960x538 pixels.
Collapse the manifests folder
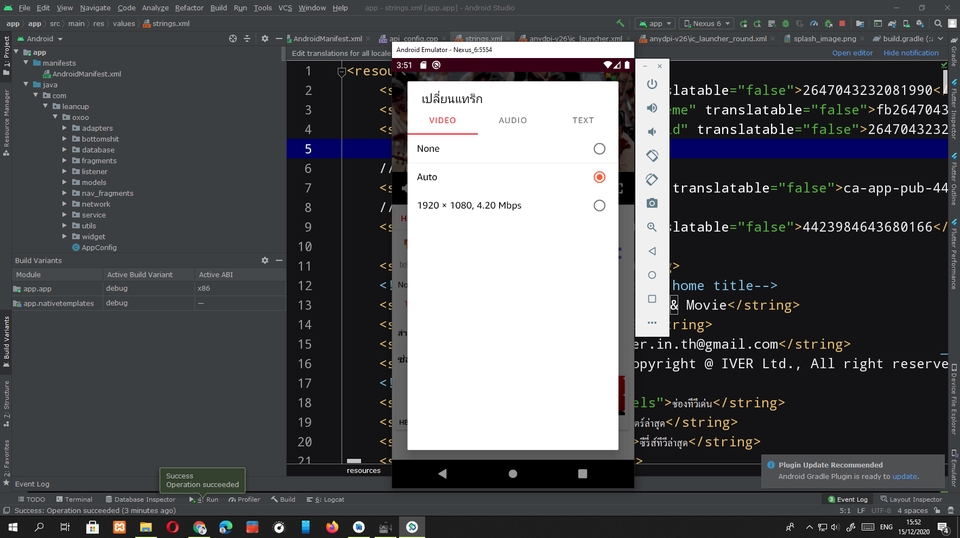(26, 63)
